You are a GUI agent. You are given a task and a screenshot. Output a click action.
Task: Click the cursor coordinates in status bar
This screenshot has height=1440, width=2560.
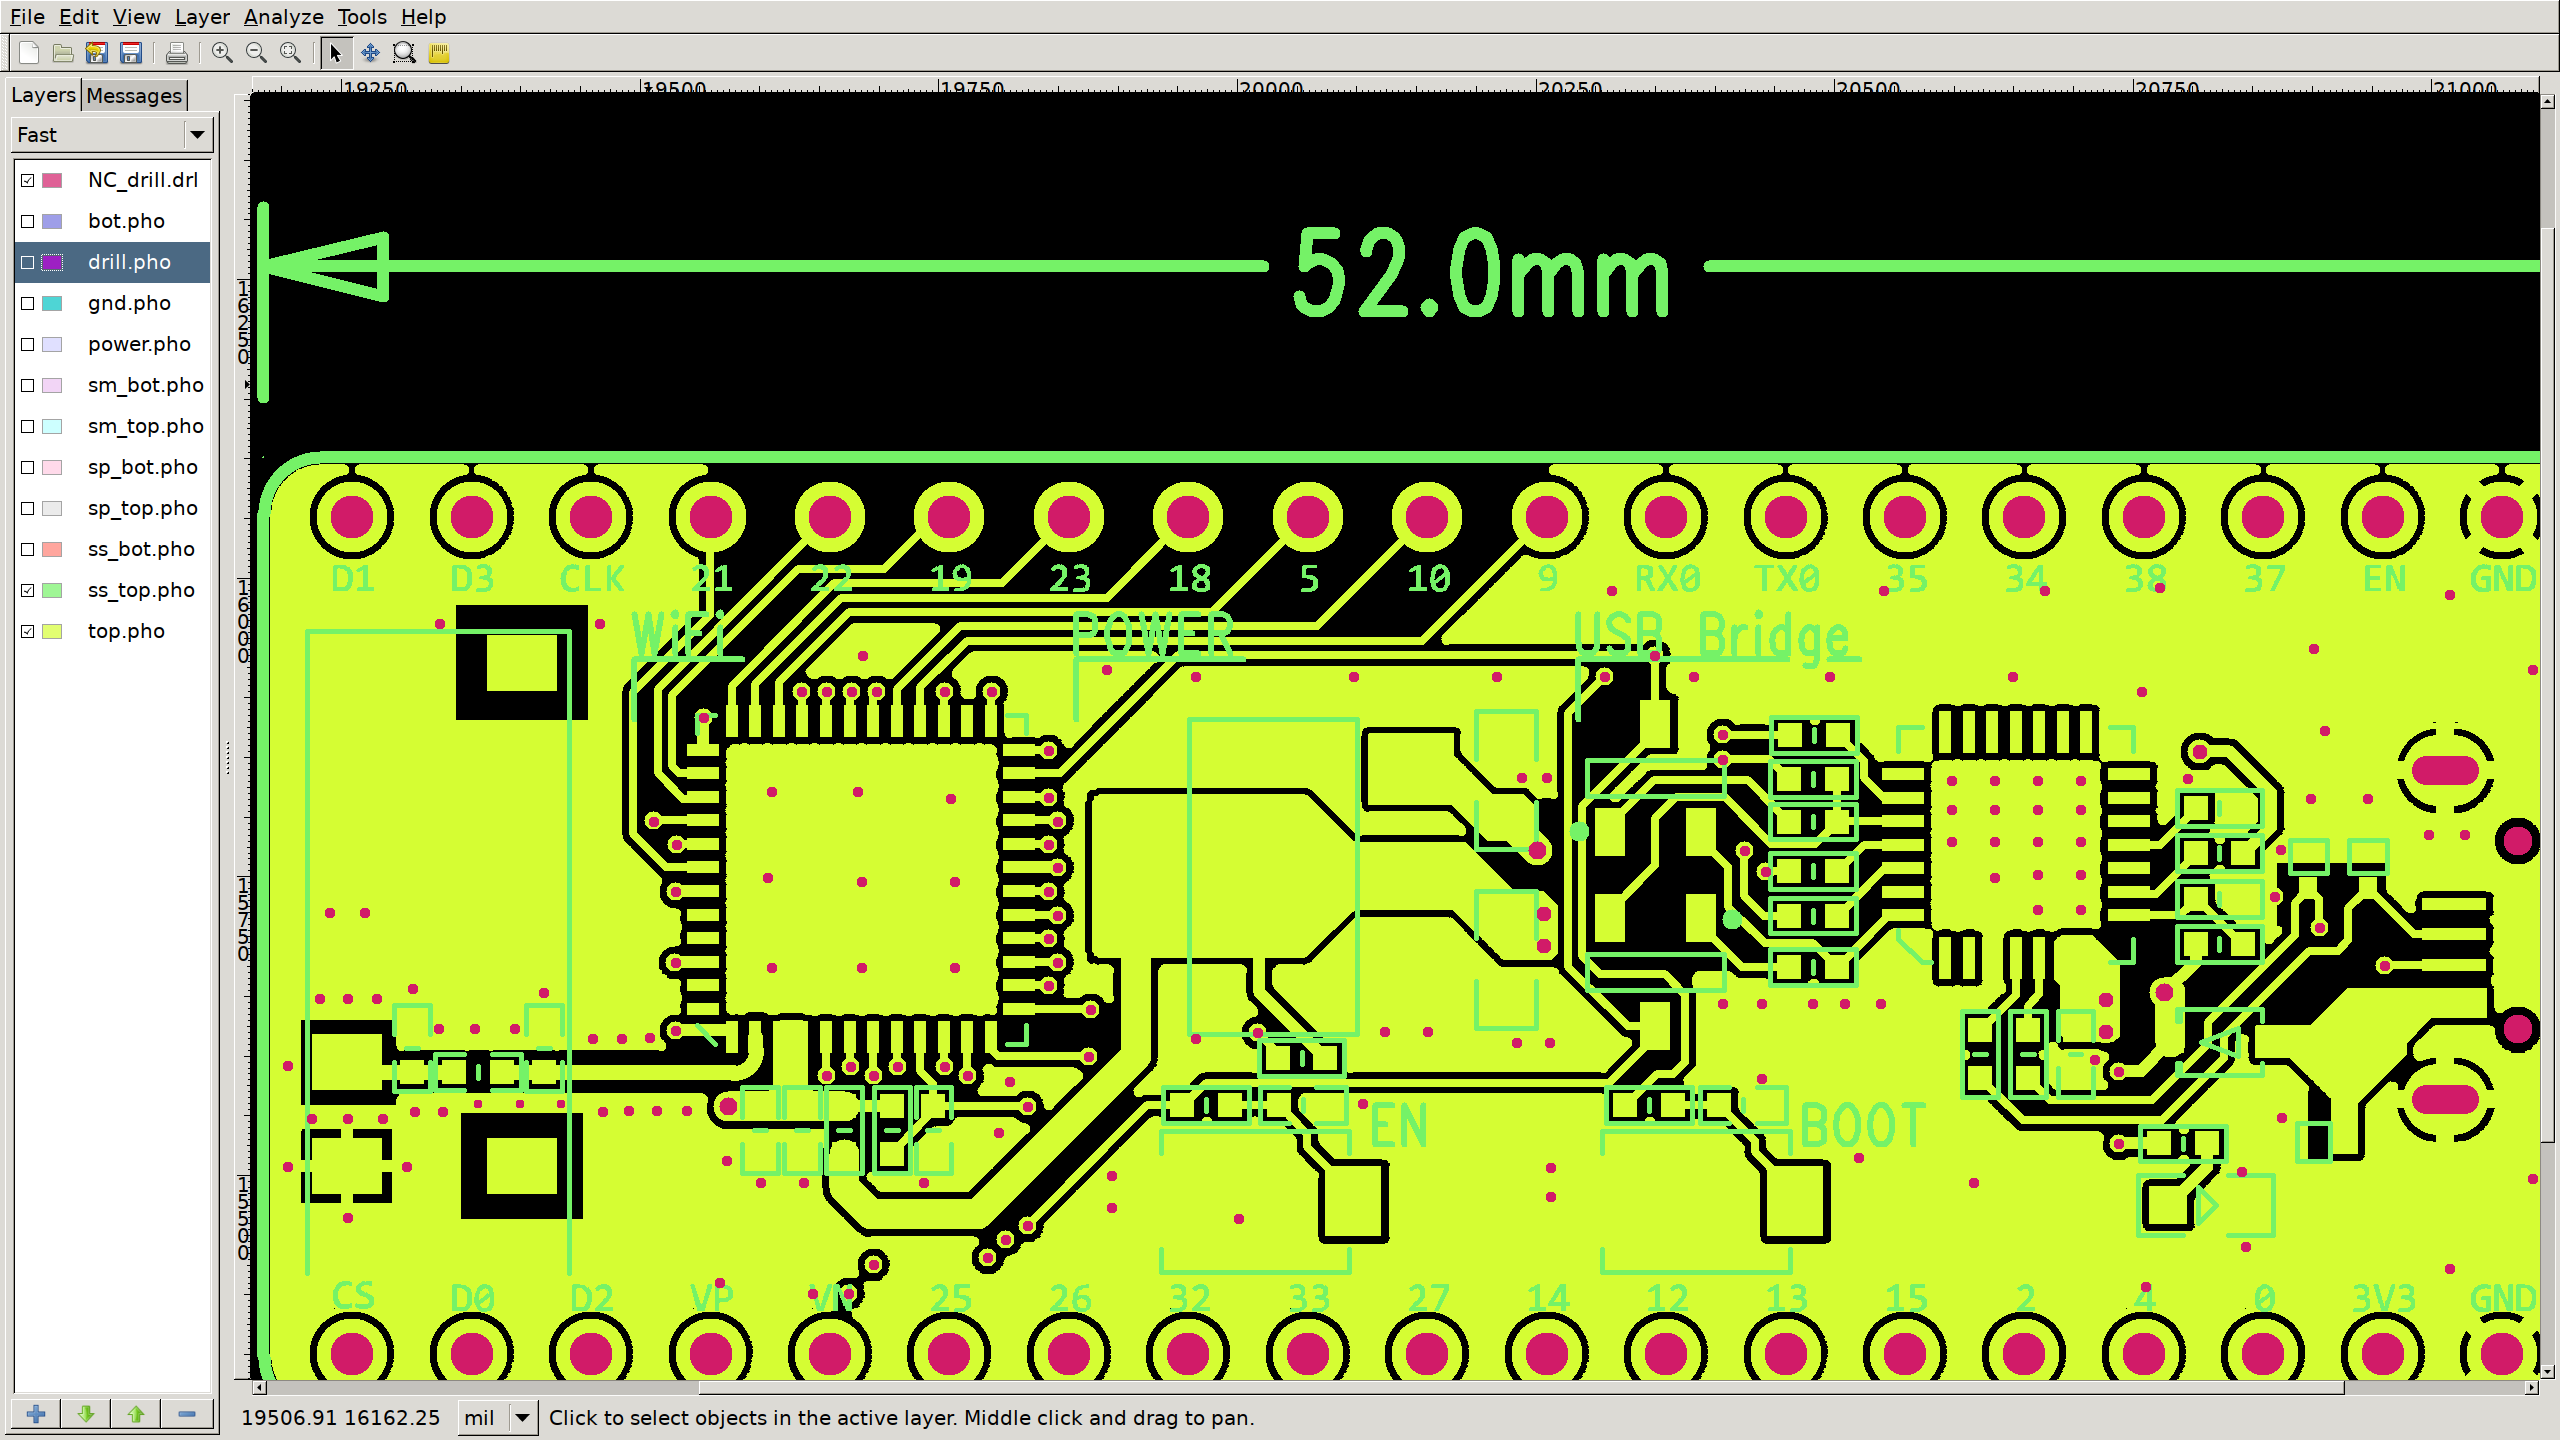[x=340, y=1417]
